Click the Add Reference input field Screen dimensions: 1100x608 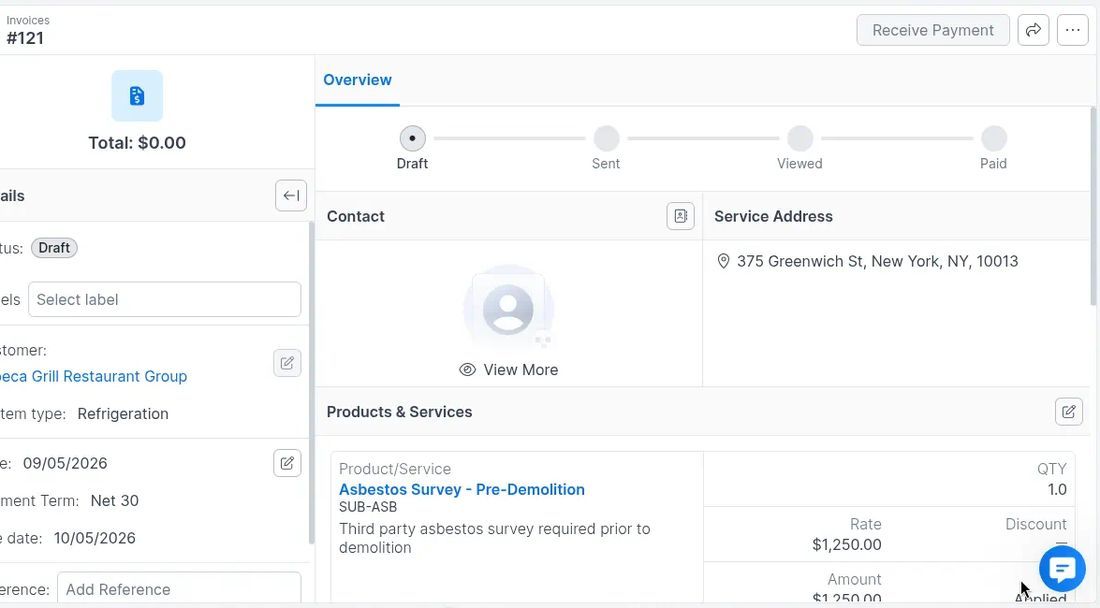[x=179, y=589]
